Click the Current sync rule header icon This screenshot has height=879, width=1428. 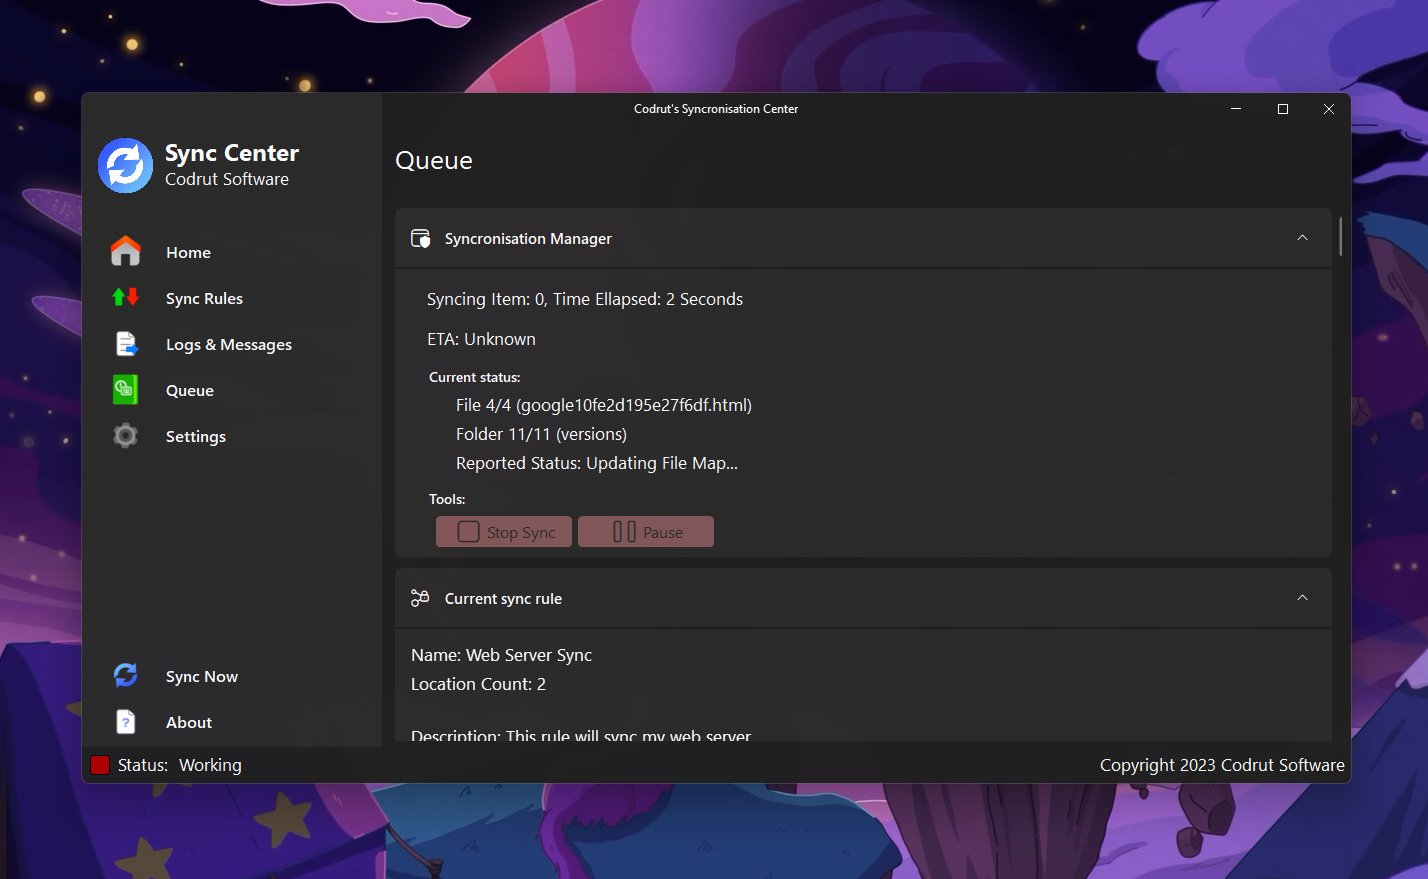pos(420,598)
